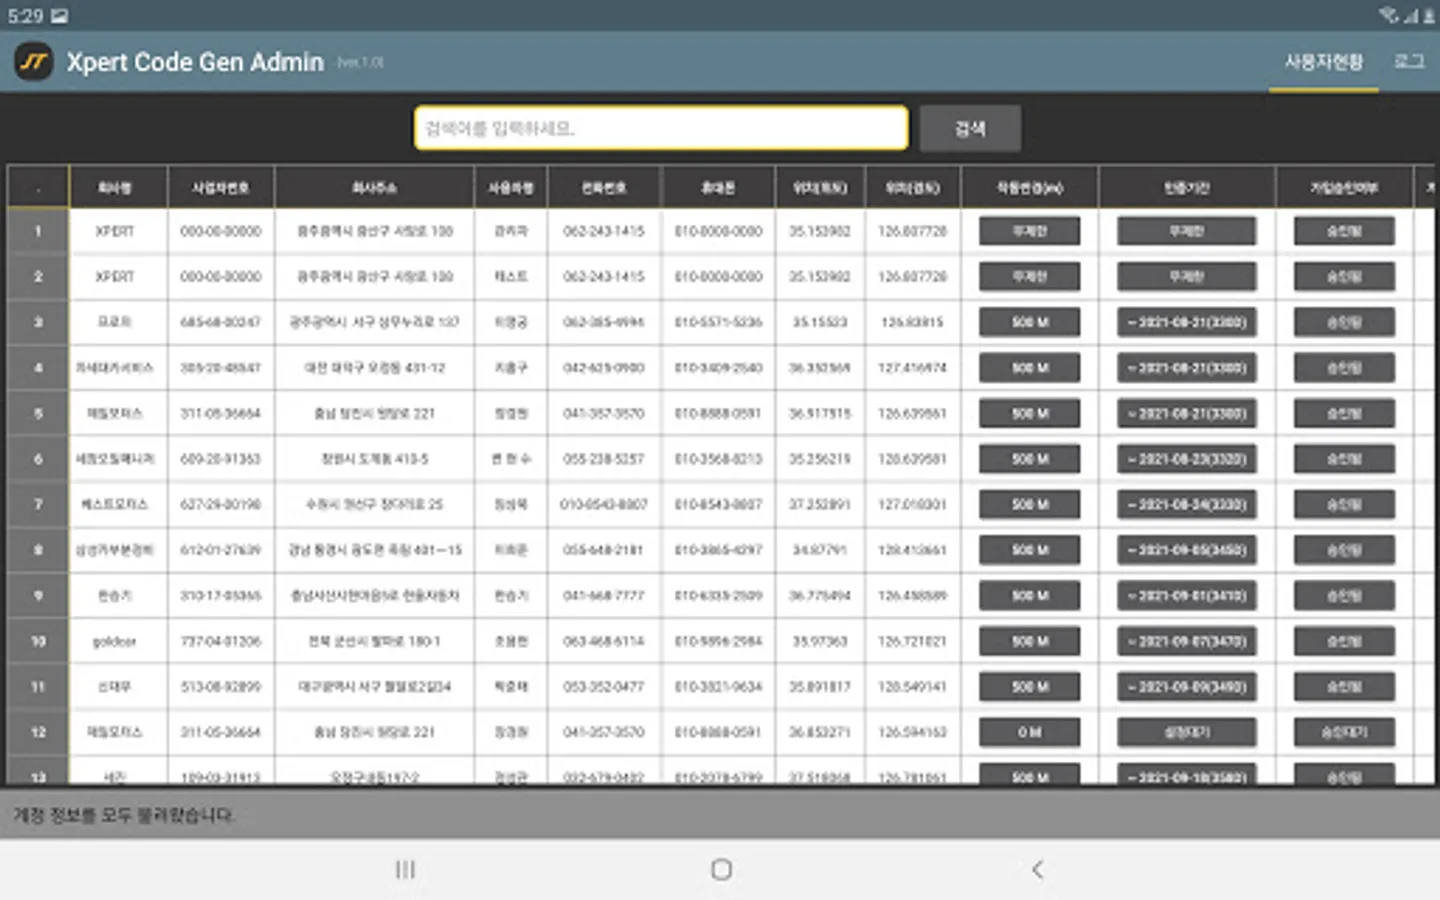The image size is (1440, 900).
Task: Select phone number '041-668-7777'
Action: [604, 596]
